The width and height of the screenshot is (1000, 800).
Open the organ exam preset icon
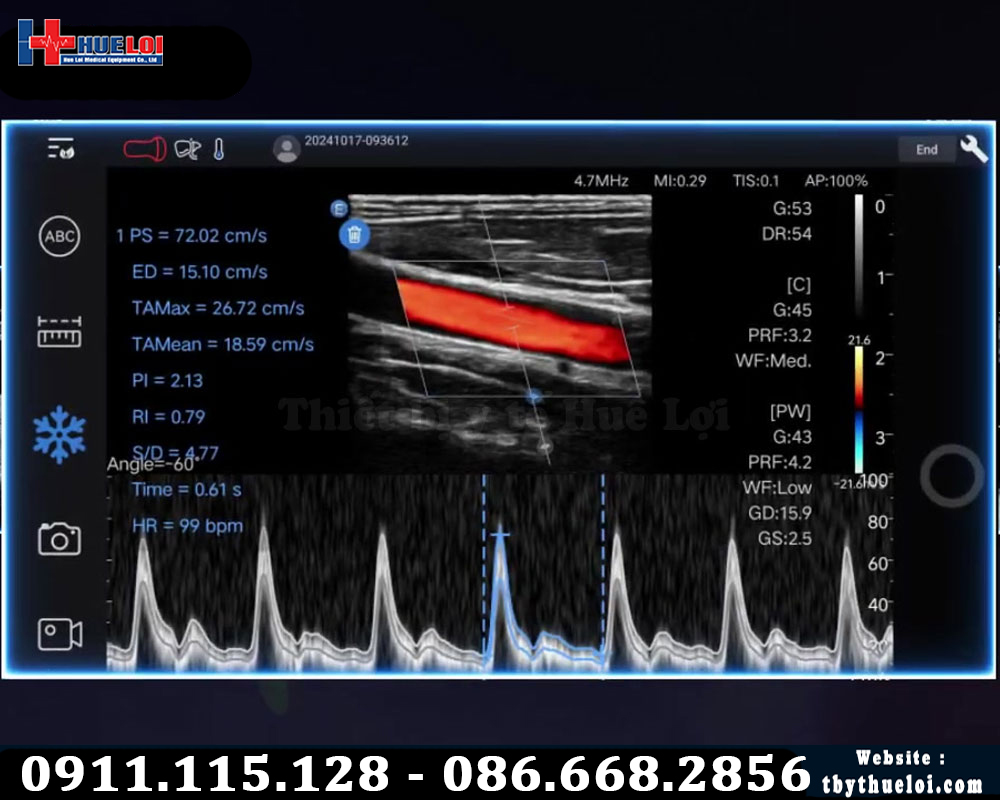(x=187, y=149)
